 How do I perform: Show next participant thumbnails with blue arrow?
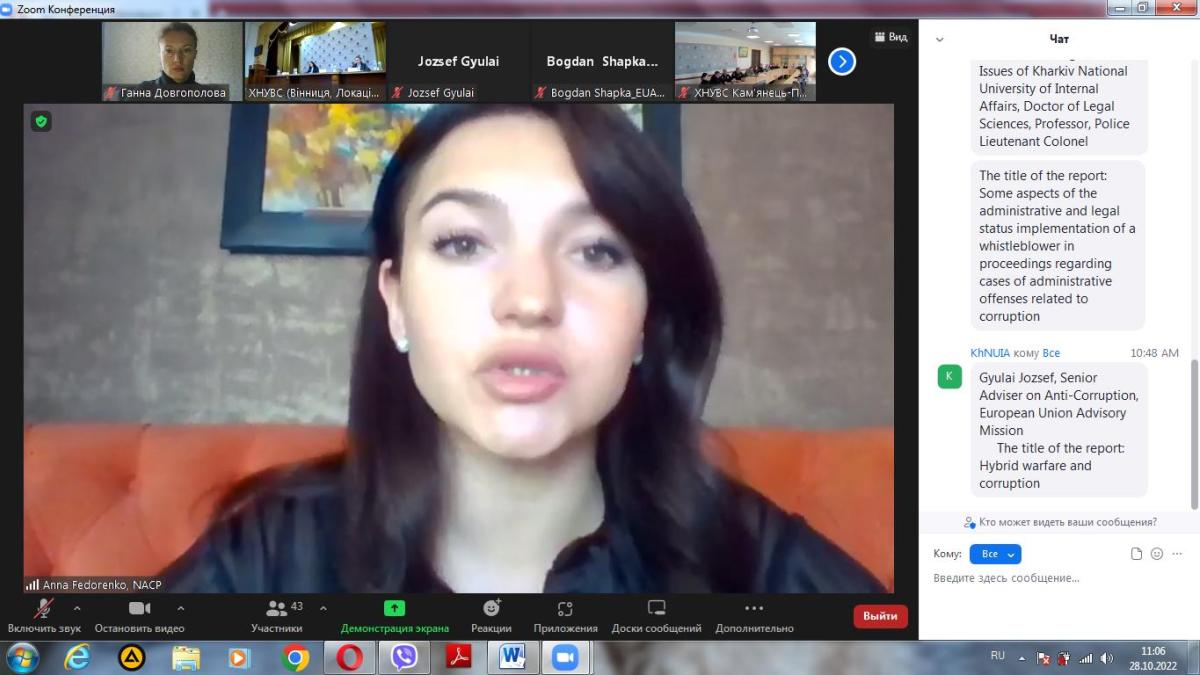click(842, 62)
